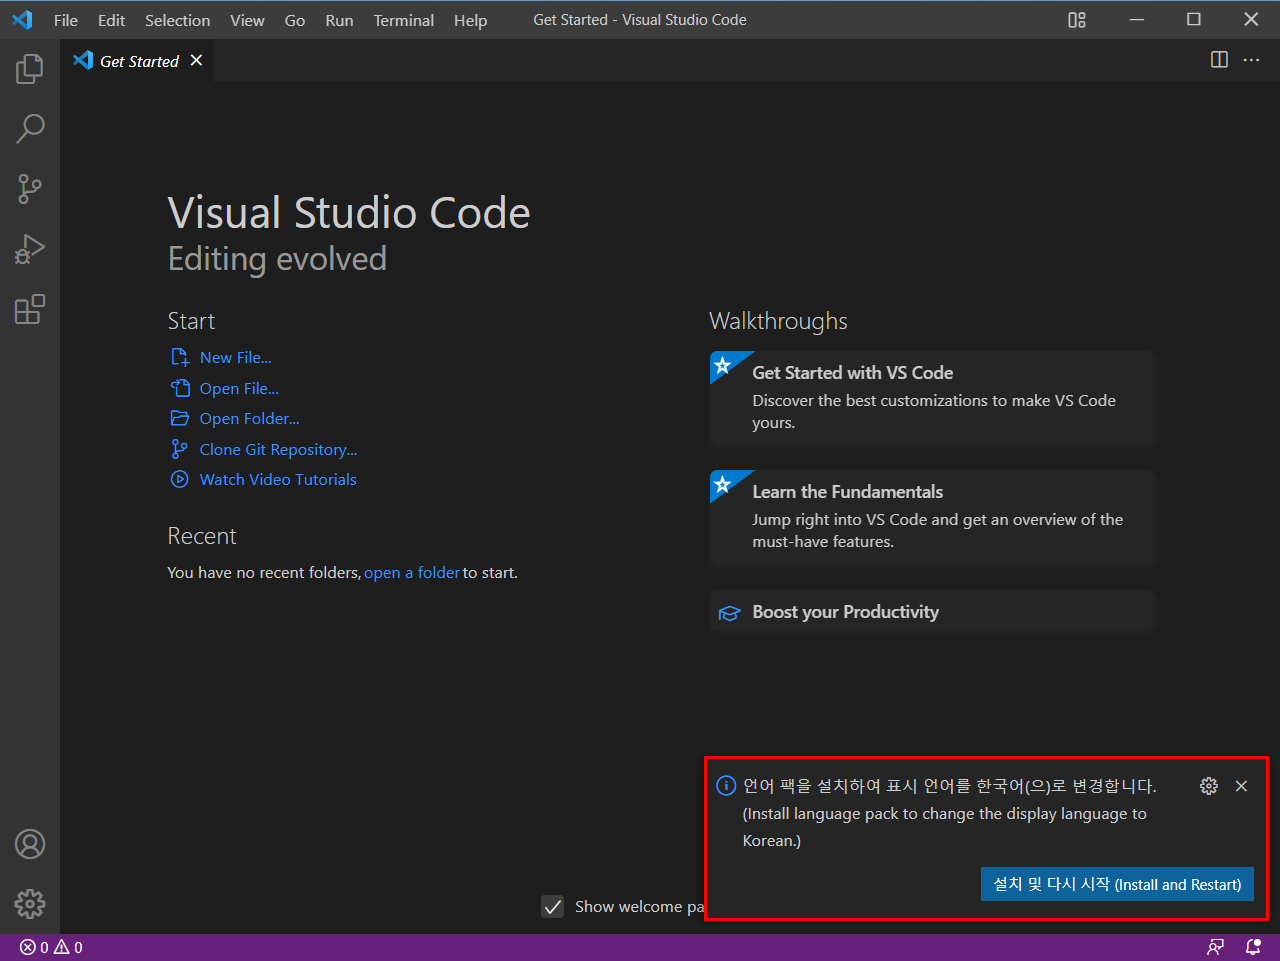Open the Manage gear in activity bar
1280x961 pixels.
(x=30, y=904)
